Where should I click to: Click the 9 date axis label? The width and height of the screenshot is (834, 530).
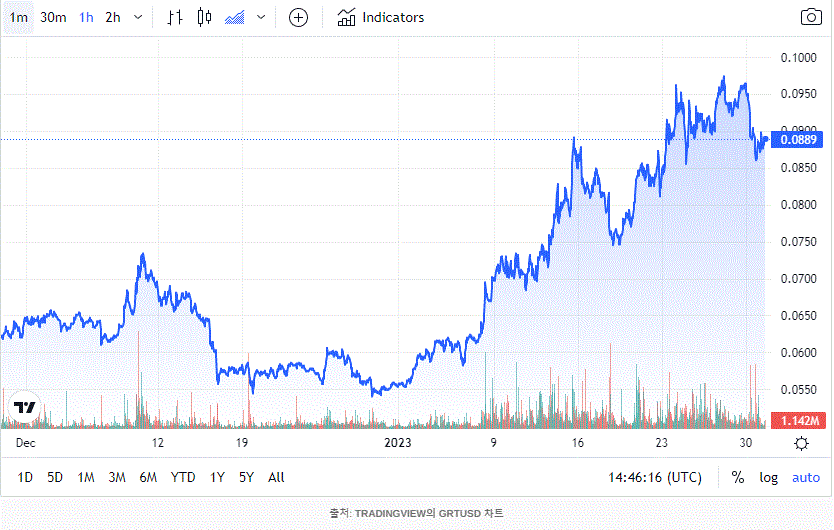(494, 443)
